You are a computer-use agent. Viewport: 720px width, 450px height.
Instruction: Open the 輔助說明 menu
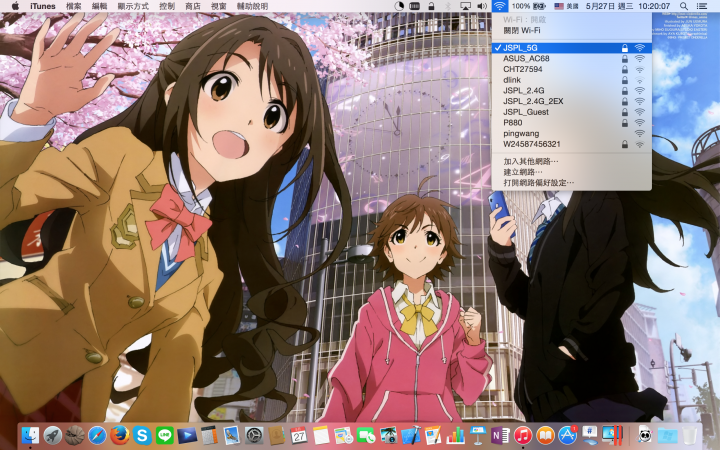point(252,6)
